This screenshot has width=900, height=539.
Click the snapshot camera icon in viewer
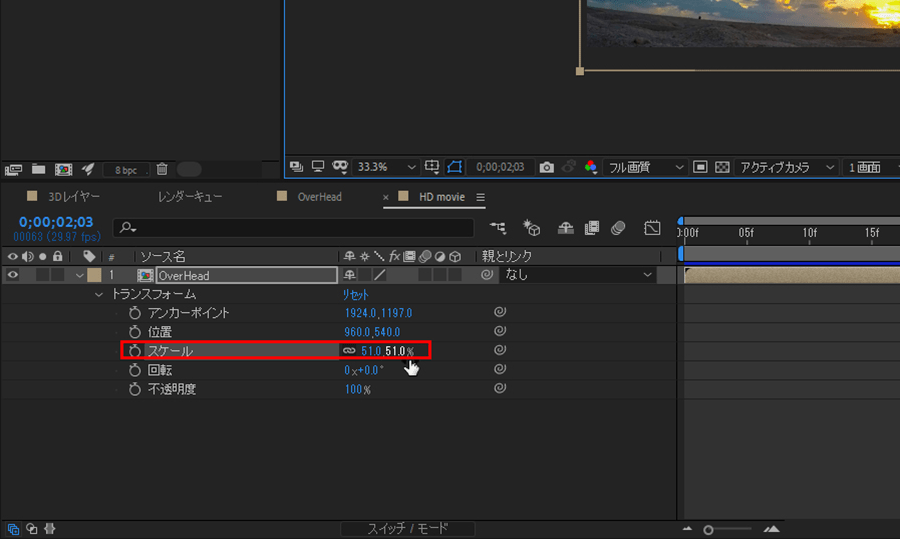(x=546, y=167)
